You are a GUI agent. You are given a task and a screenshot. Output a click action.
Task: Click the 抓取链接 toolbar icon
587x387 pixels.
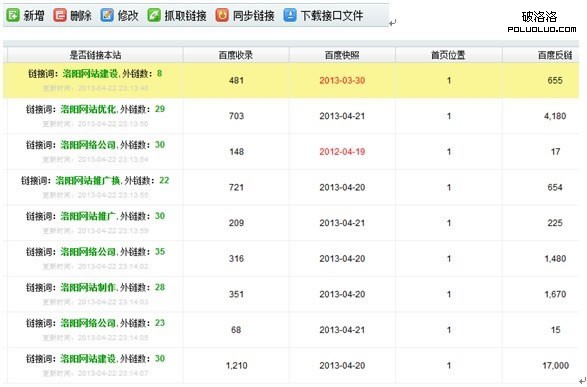(154, 15)
